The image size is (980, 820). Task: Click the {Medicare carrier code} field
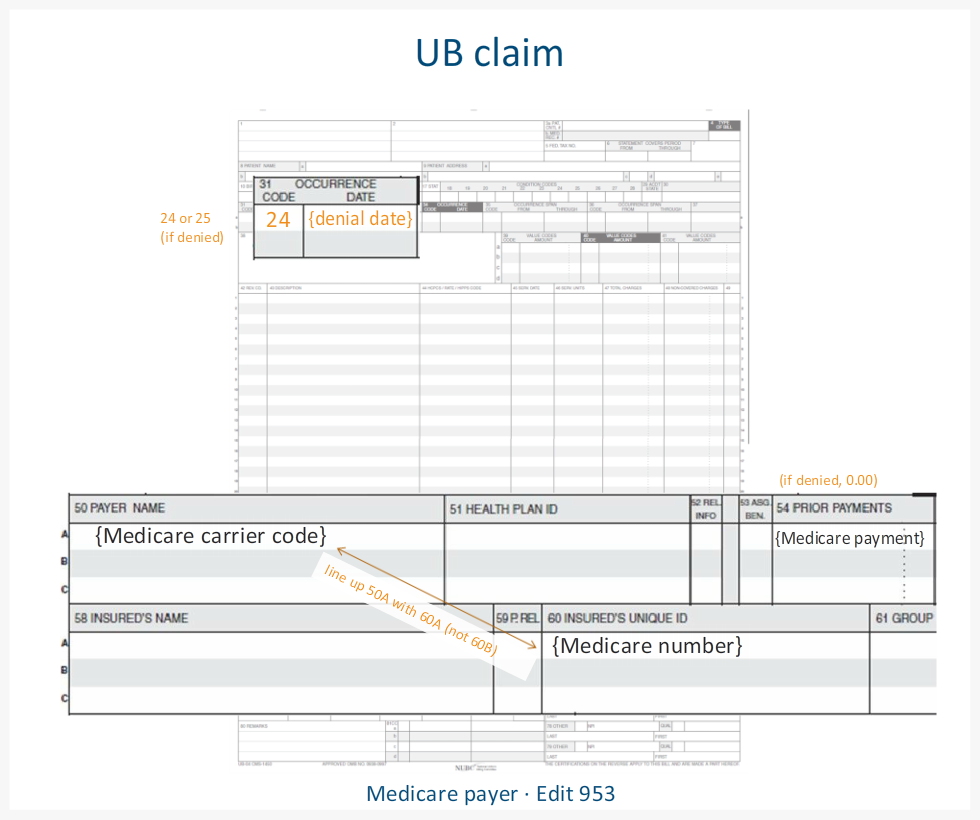coord(211,536)
